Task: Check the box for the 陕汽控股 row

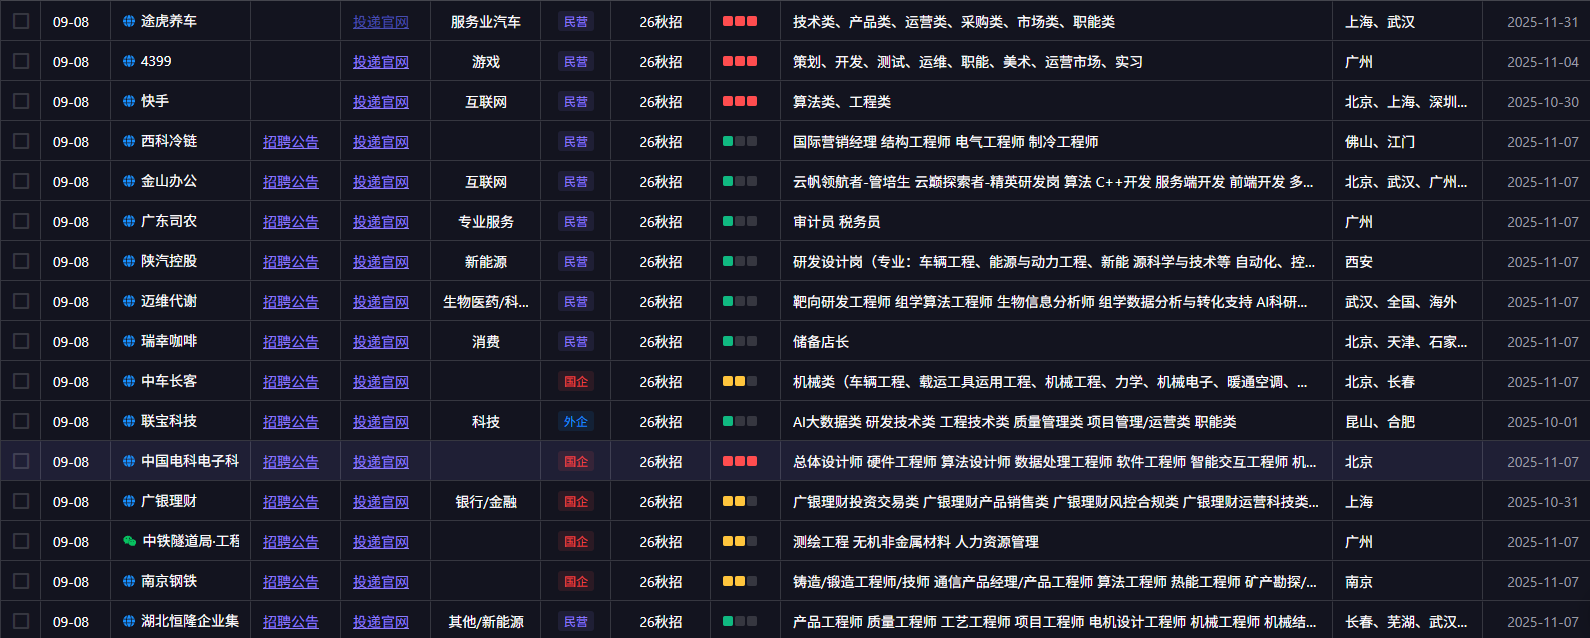Action: (21, 261)
